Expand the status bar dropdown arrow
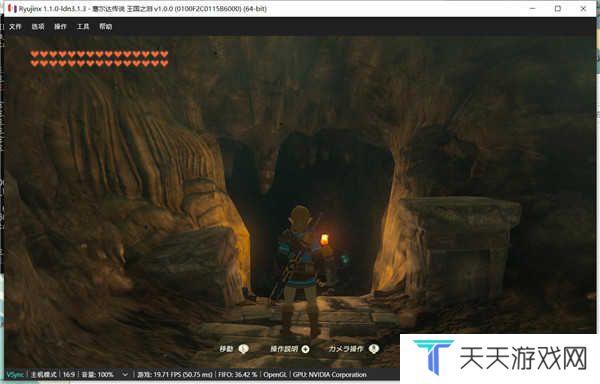 [x=125, y=374]
